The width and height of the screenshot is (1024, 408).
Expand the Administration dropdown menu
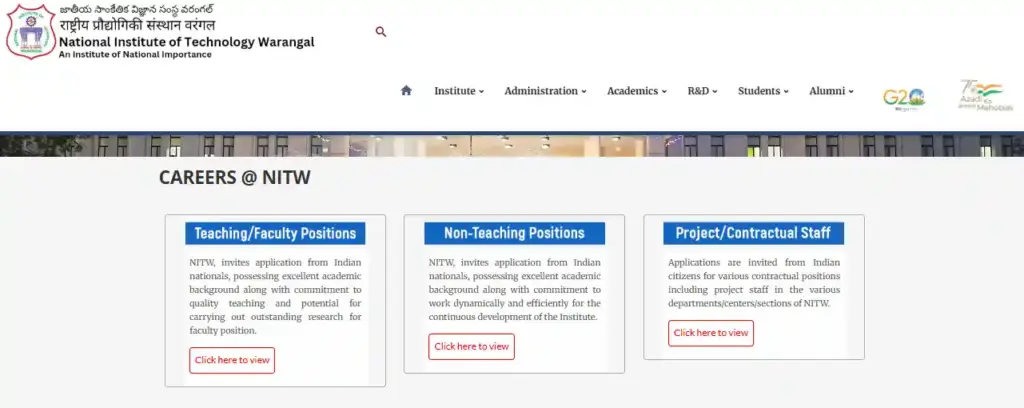[x=545, y=91]
